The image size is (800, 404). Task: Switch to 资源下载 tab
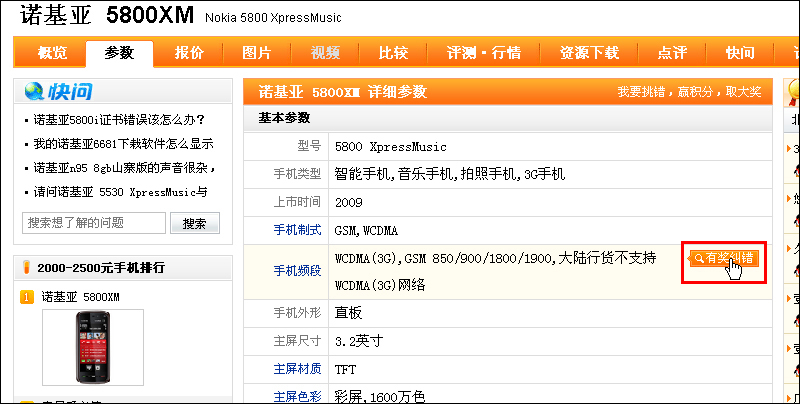point(589,53)
